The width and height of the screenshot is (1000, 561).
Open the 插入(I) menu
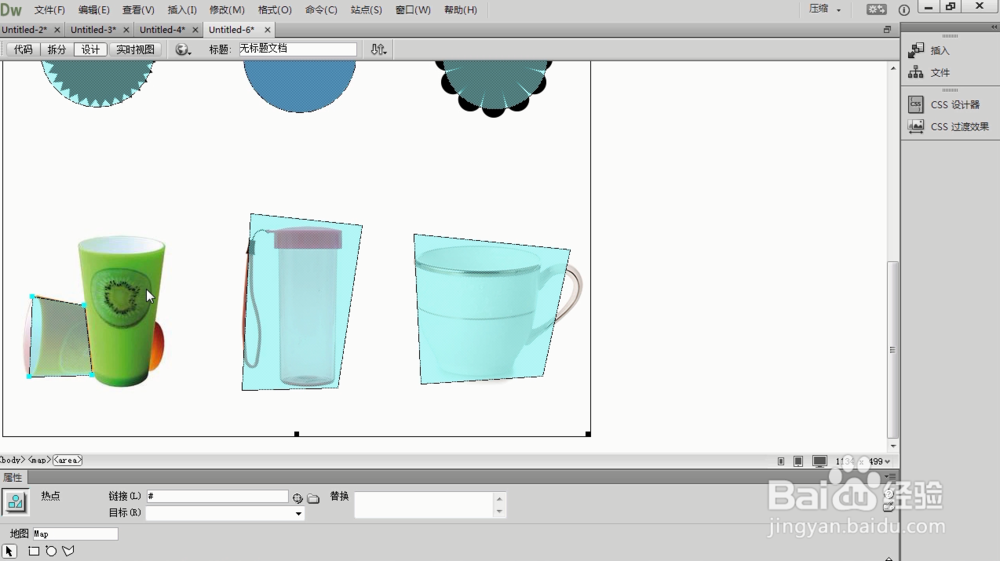click(182, 10)
